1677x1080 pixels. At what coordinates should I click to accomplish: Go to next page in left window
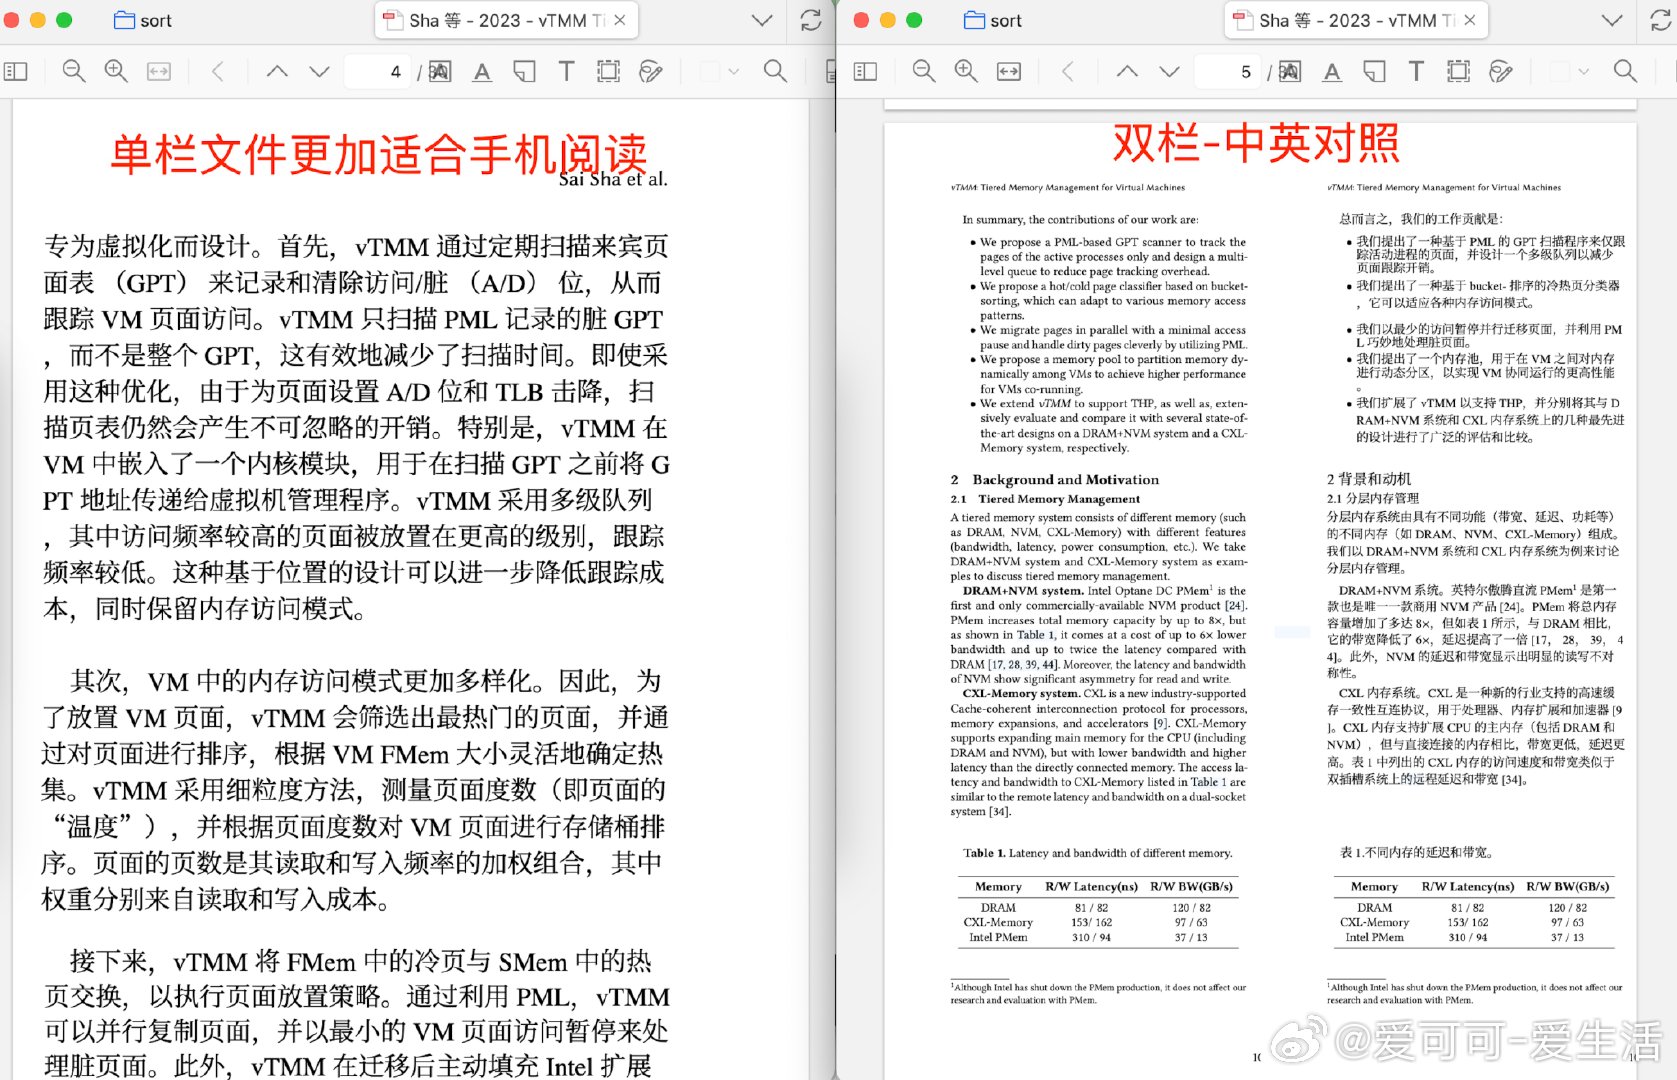(x=319, y=71)
